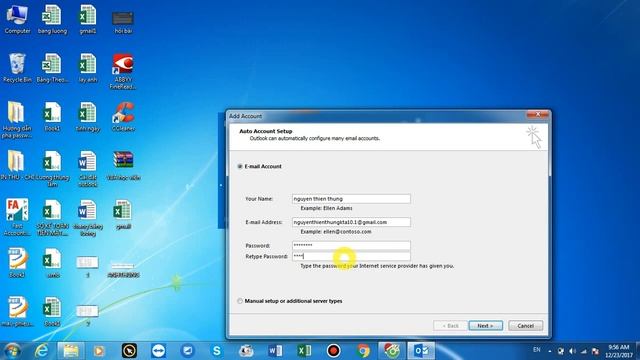Click the network tray icon

tap(584, 351)
